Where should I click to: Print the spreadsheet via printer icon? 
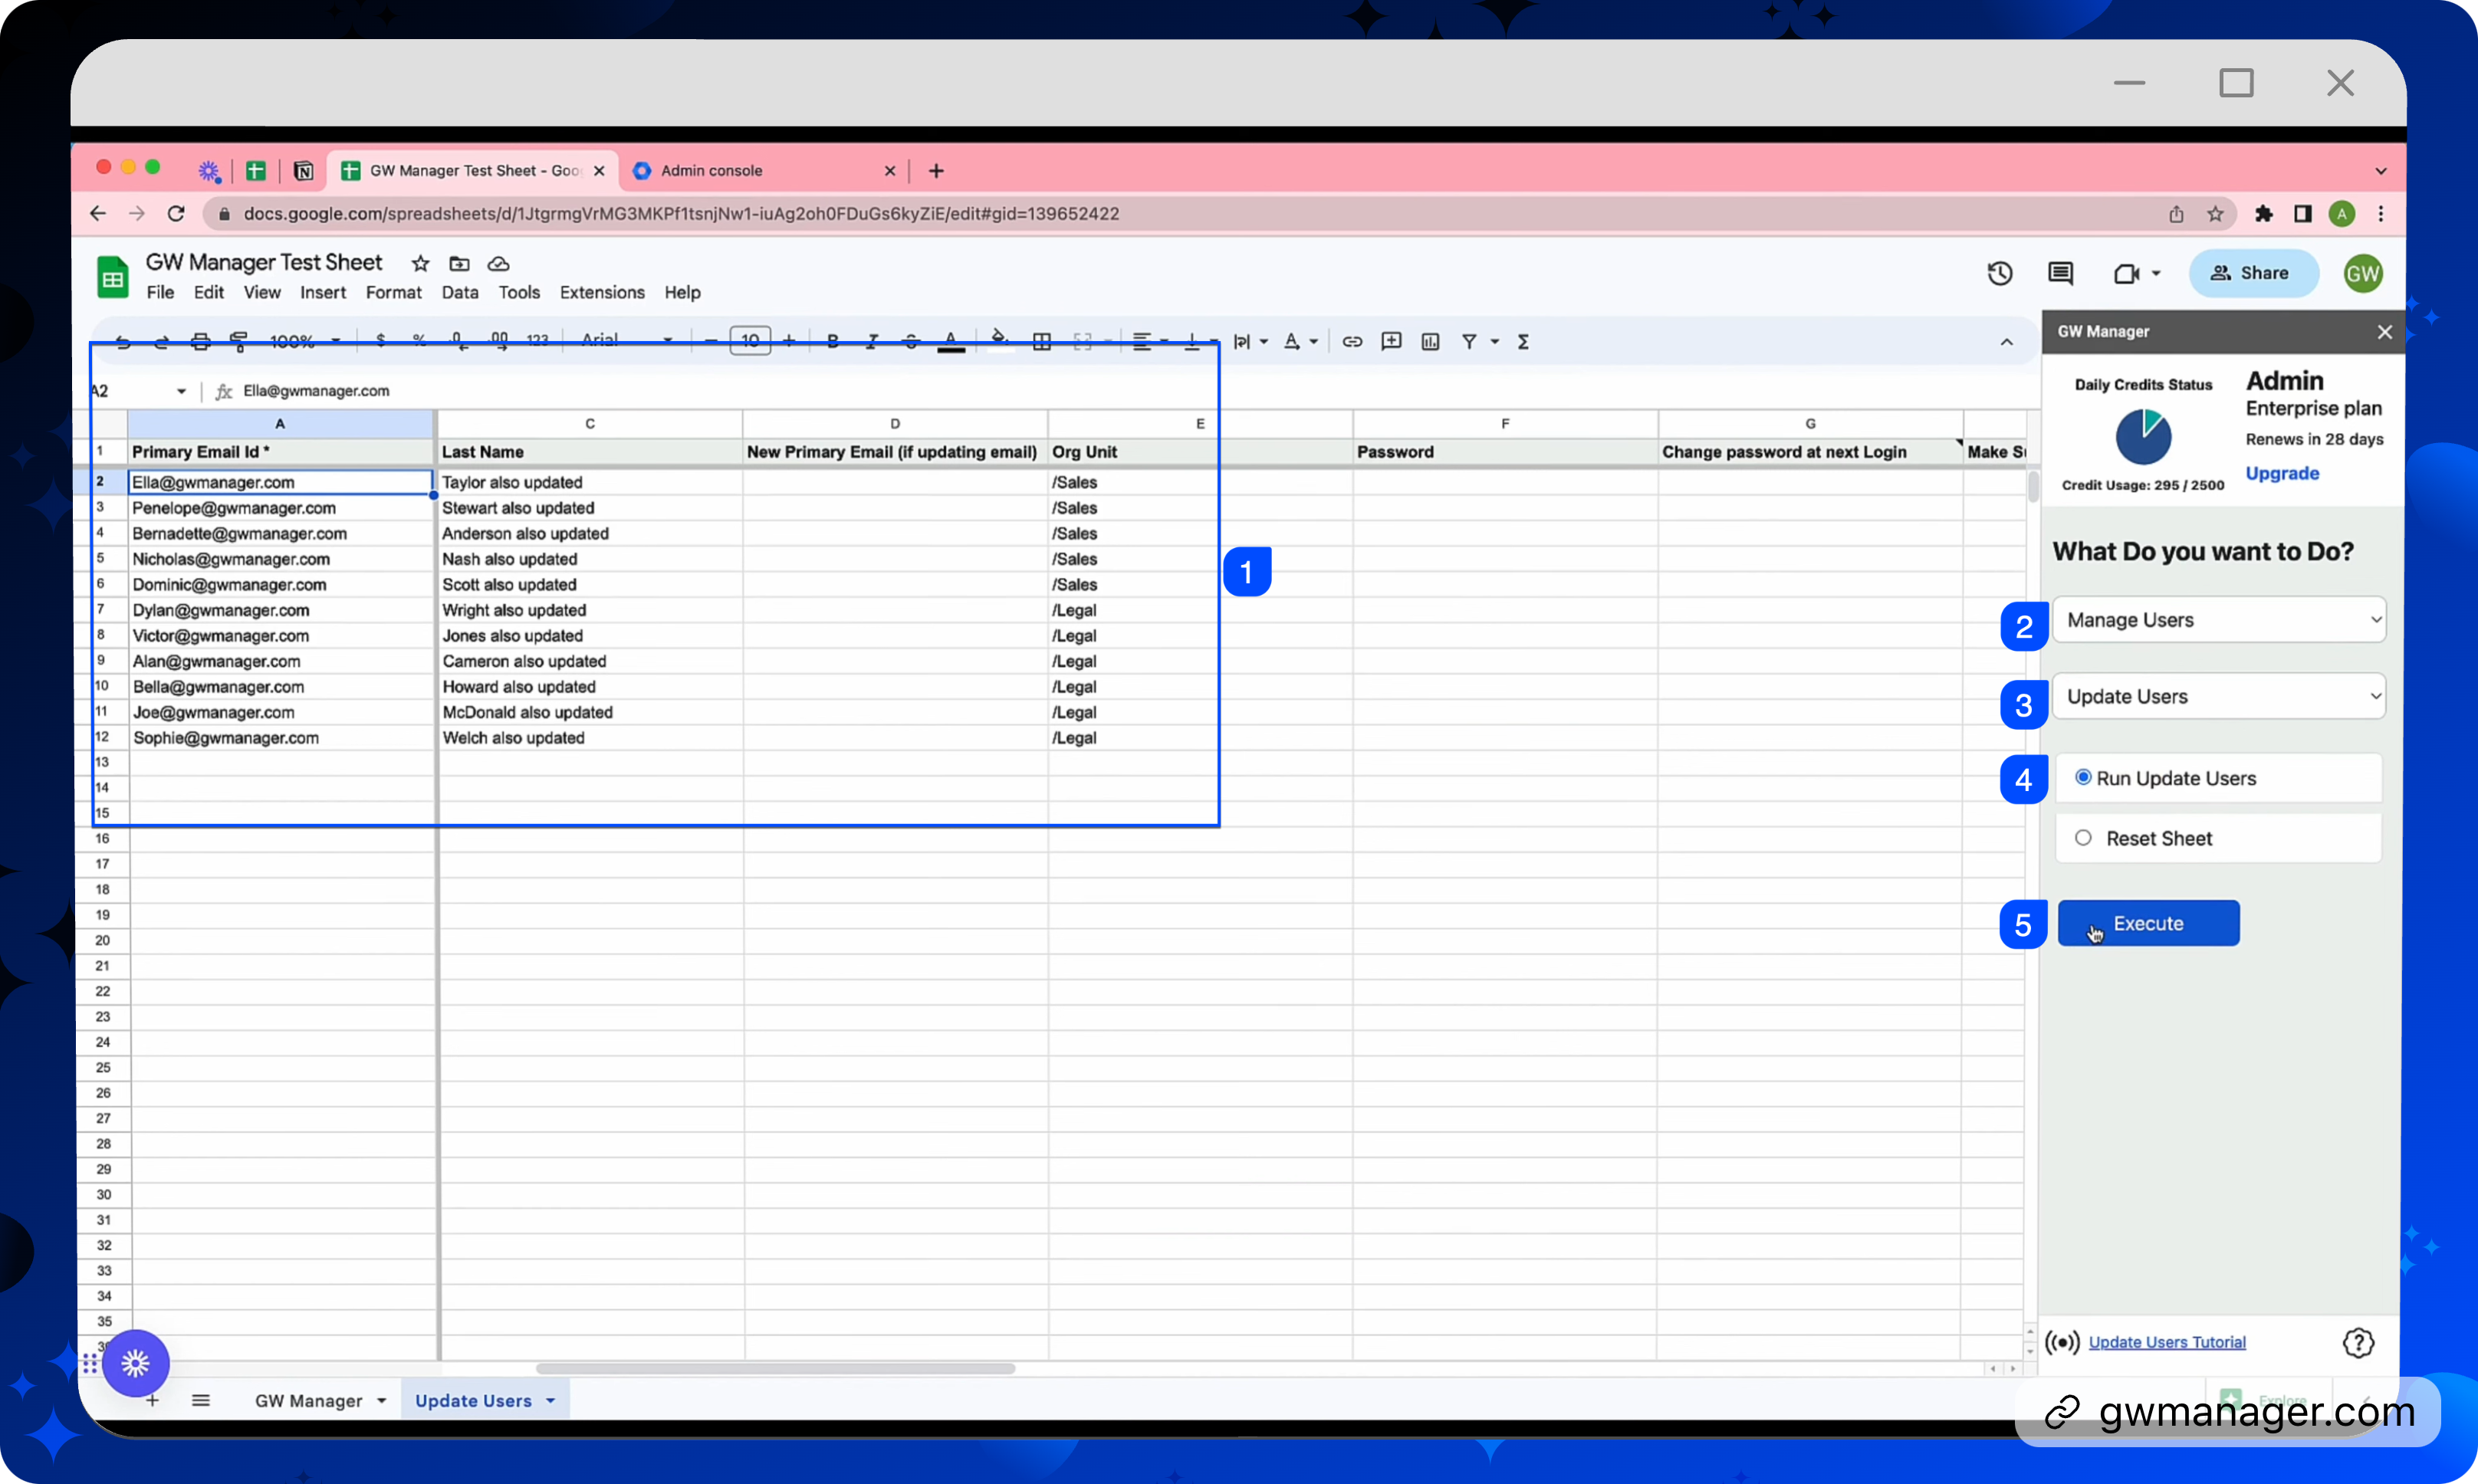click(x=200, y=342)
